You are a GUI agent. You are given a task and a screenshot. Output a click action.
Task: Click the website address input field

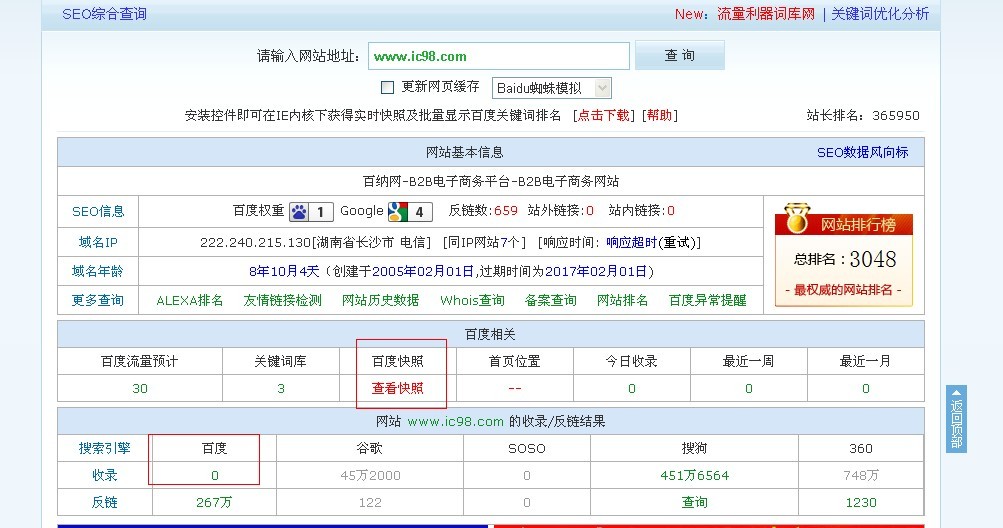[499, 56]
